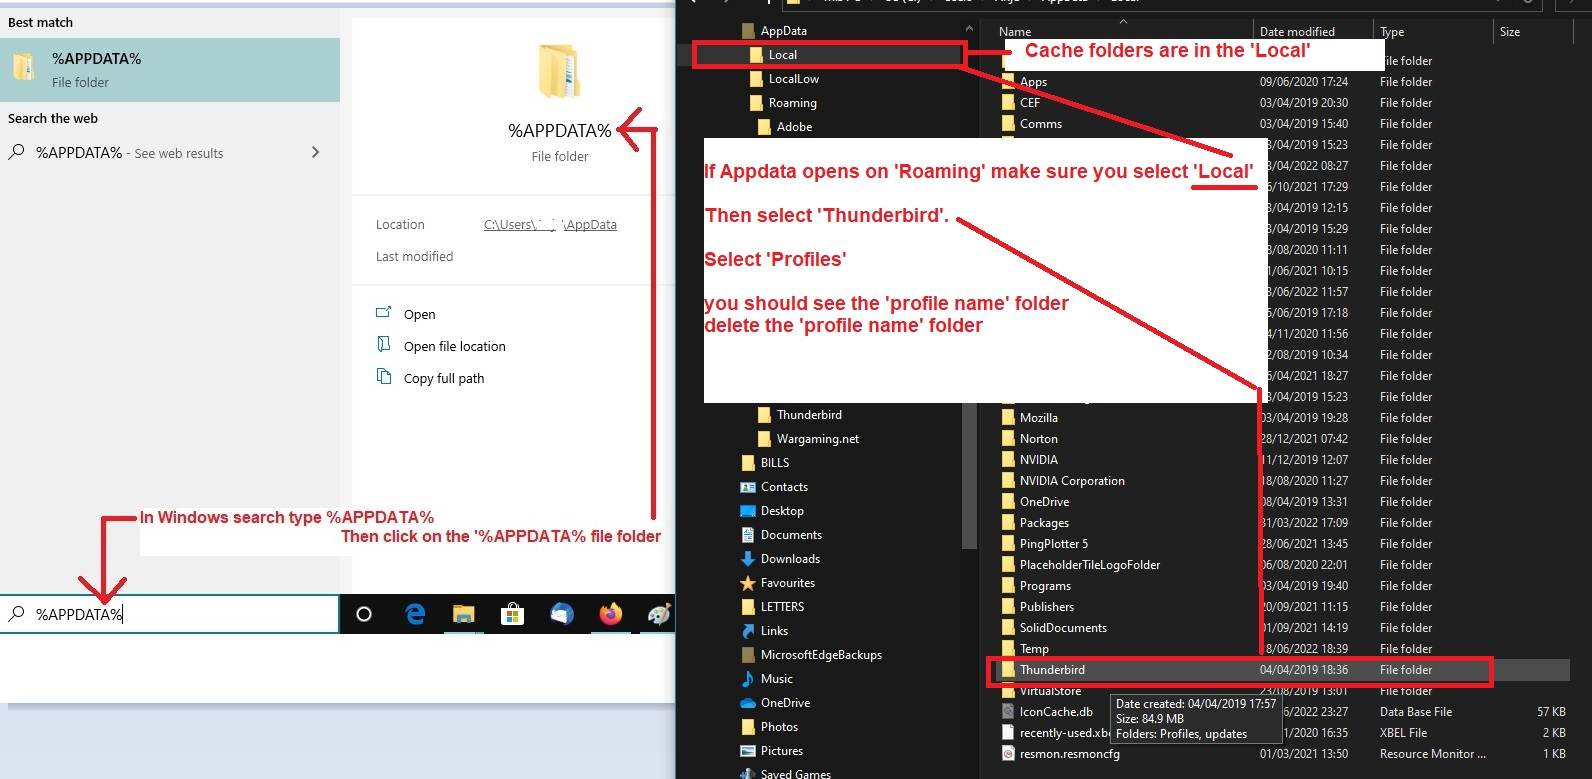The height and width of the screenshot is (779, 1592).
Task: Open Thunderbird from the taskbar
Action: pyautogui.click(x=562, y=614)
